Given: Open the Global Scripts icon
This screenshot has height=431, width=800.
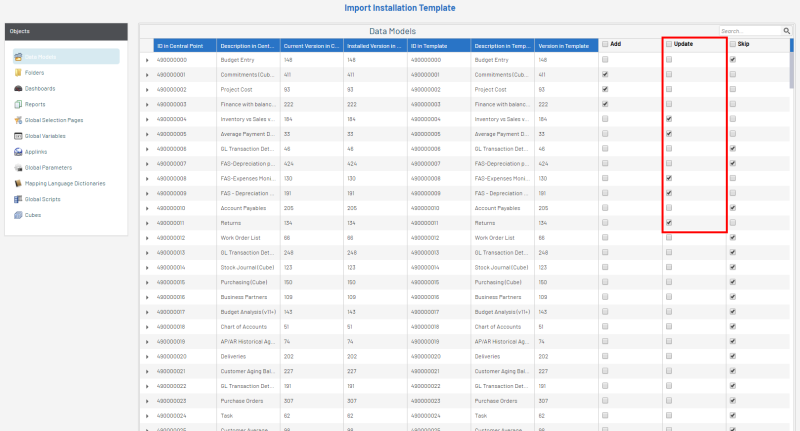Looking at the screenshot, I should pyautogui.click(x=18, y=199).
